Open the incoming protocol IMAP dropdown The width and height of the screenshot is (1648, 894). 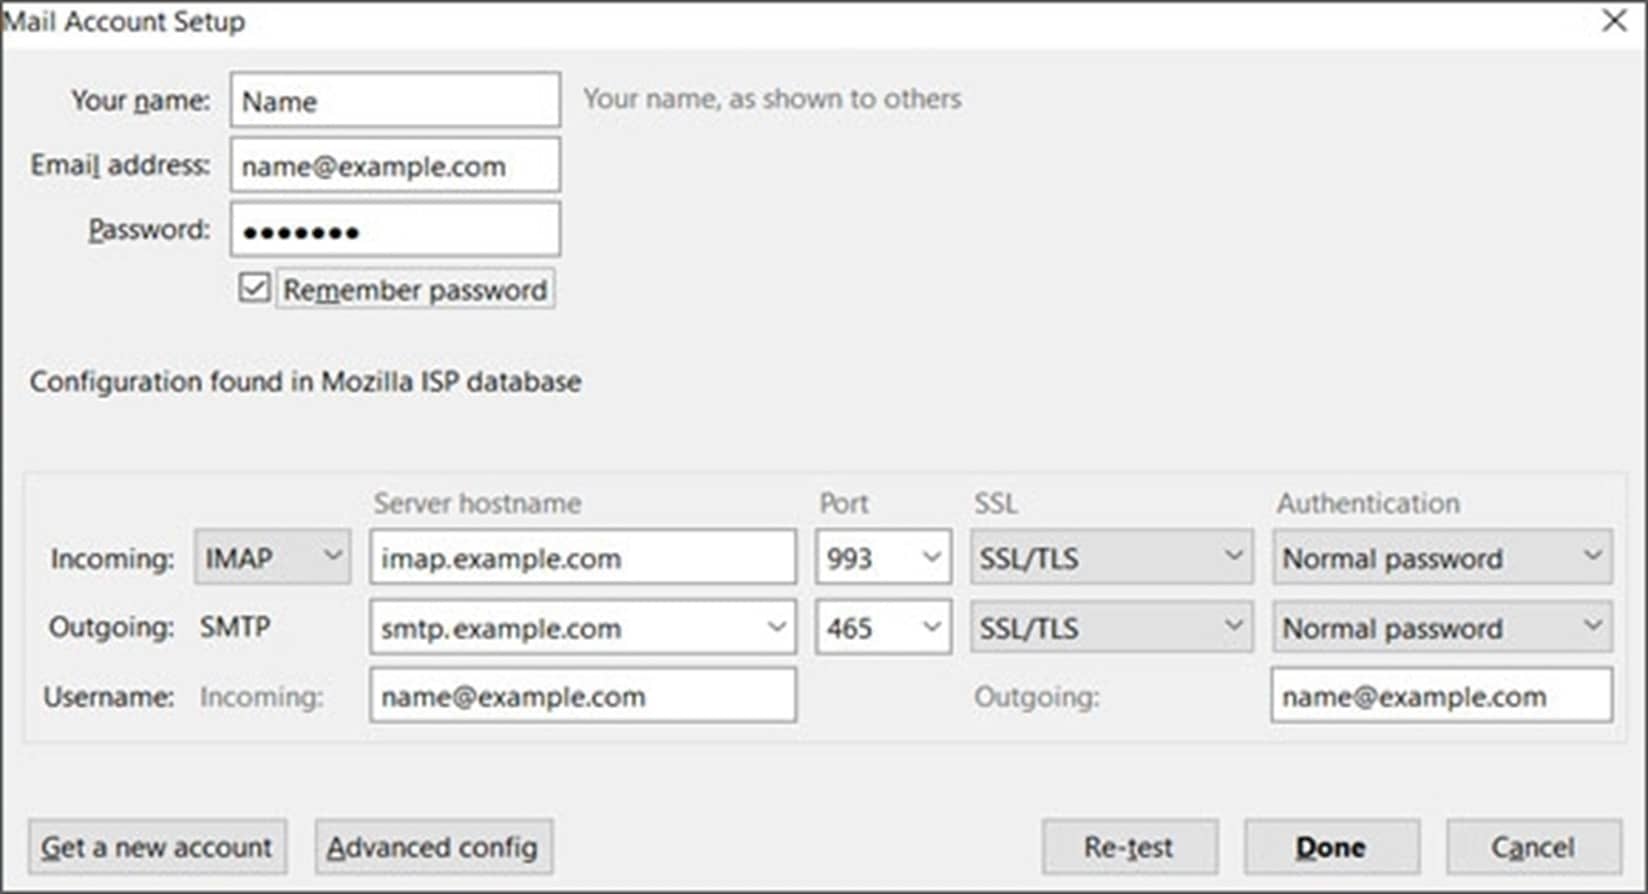click(x=272, y=557)
